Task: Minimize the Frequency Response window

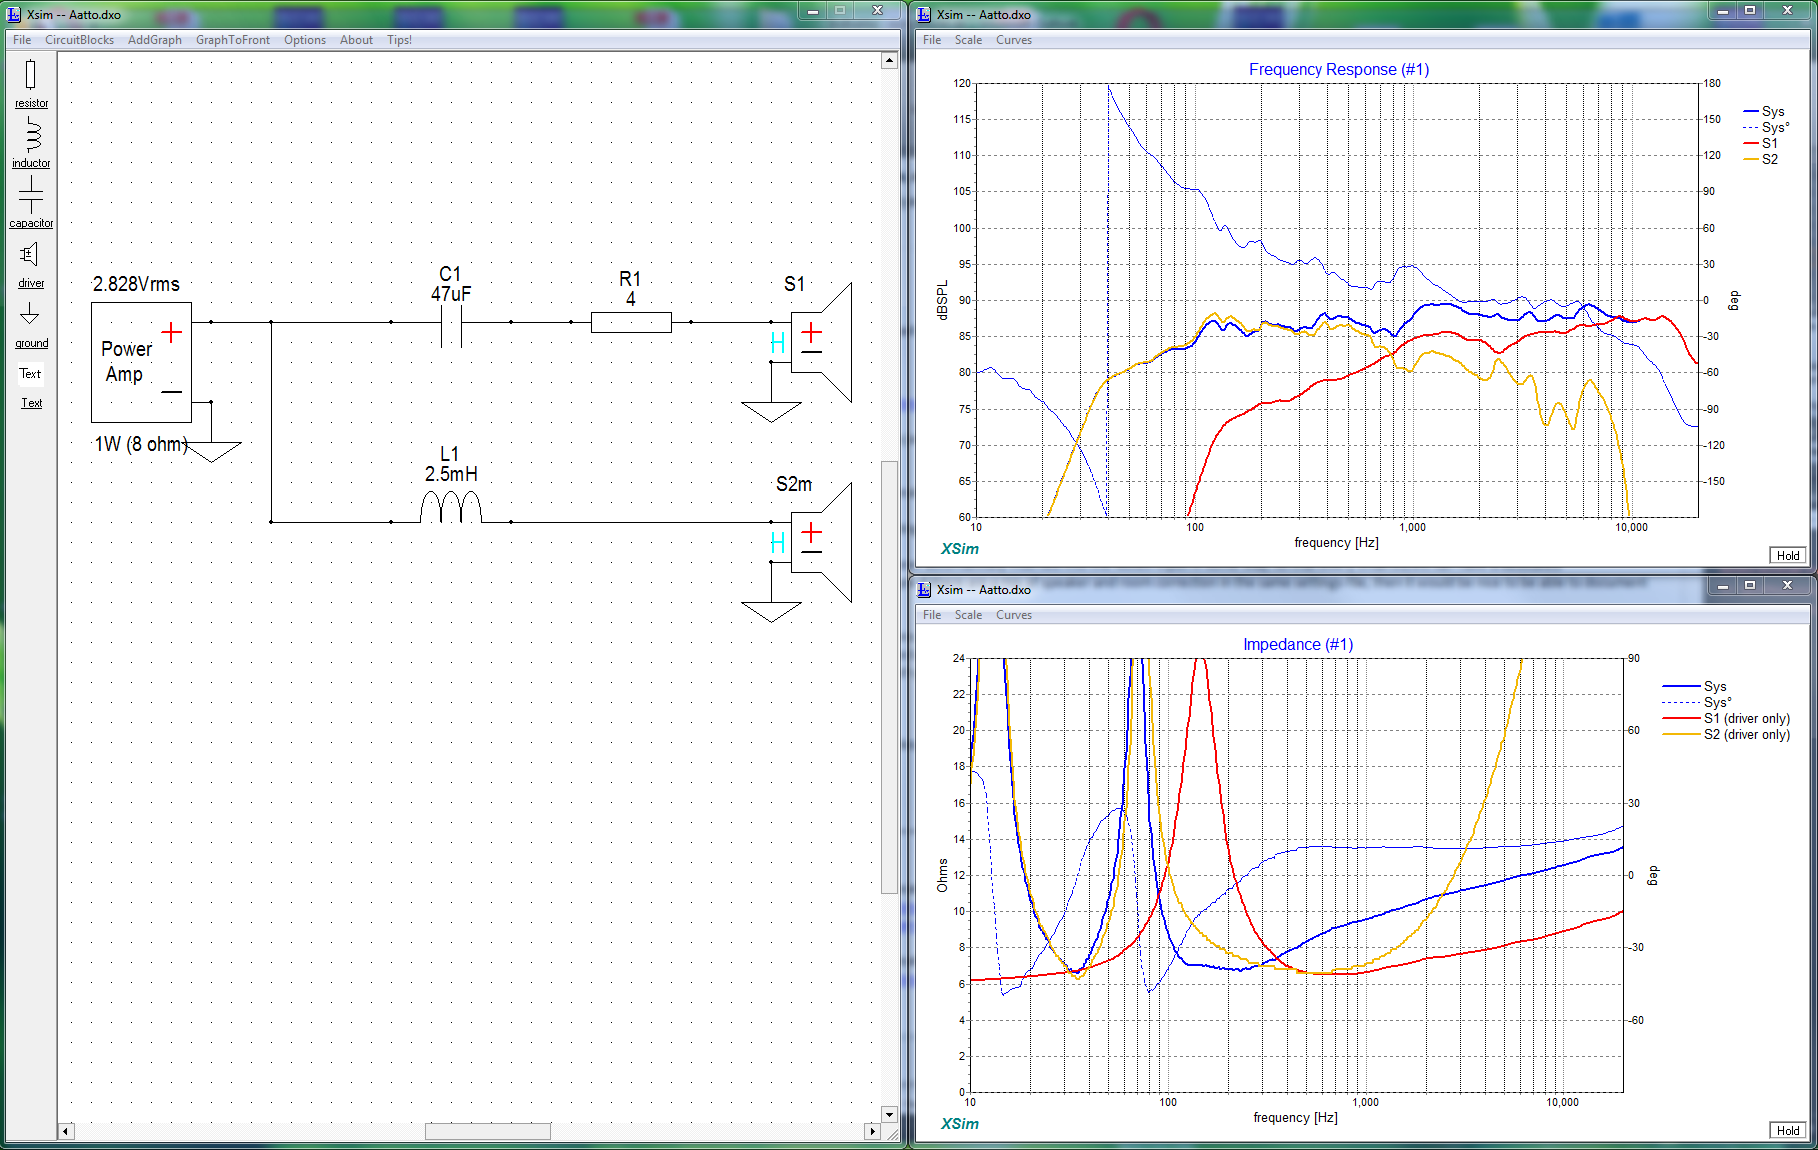Action: pos(1723,10)
